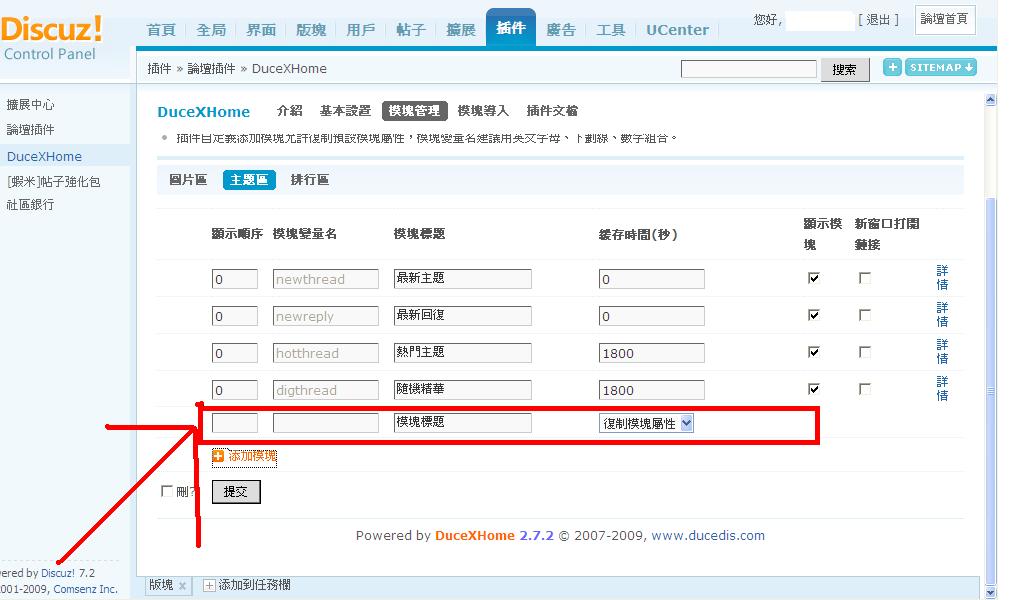
Task: Click the 論壇首頁 button
Action: click(944, 20)
